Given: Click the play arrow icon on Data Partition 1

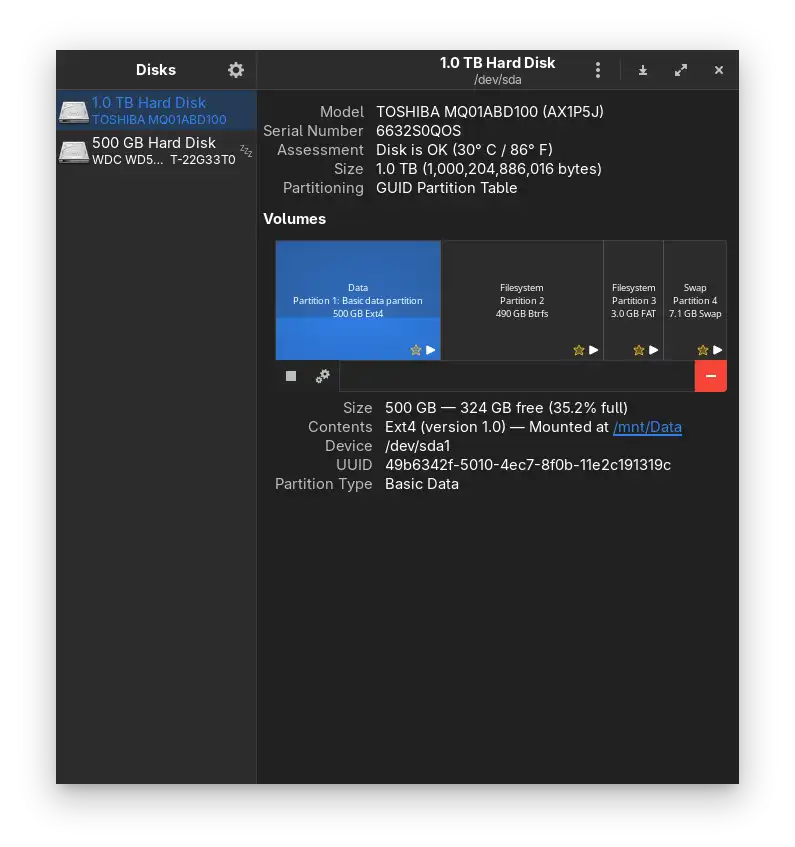Looking at the screenshot, I should (431, 350).
